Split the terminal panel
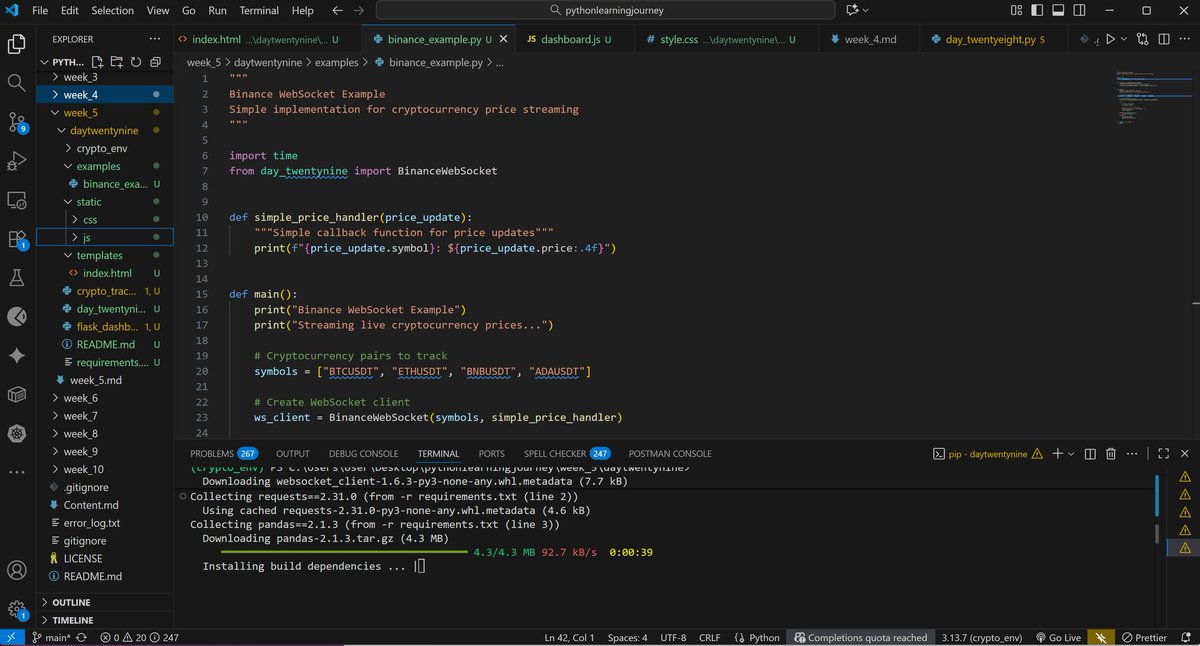1200x646 pixels. pos(1089,453)
